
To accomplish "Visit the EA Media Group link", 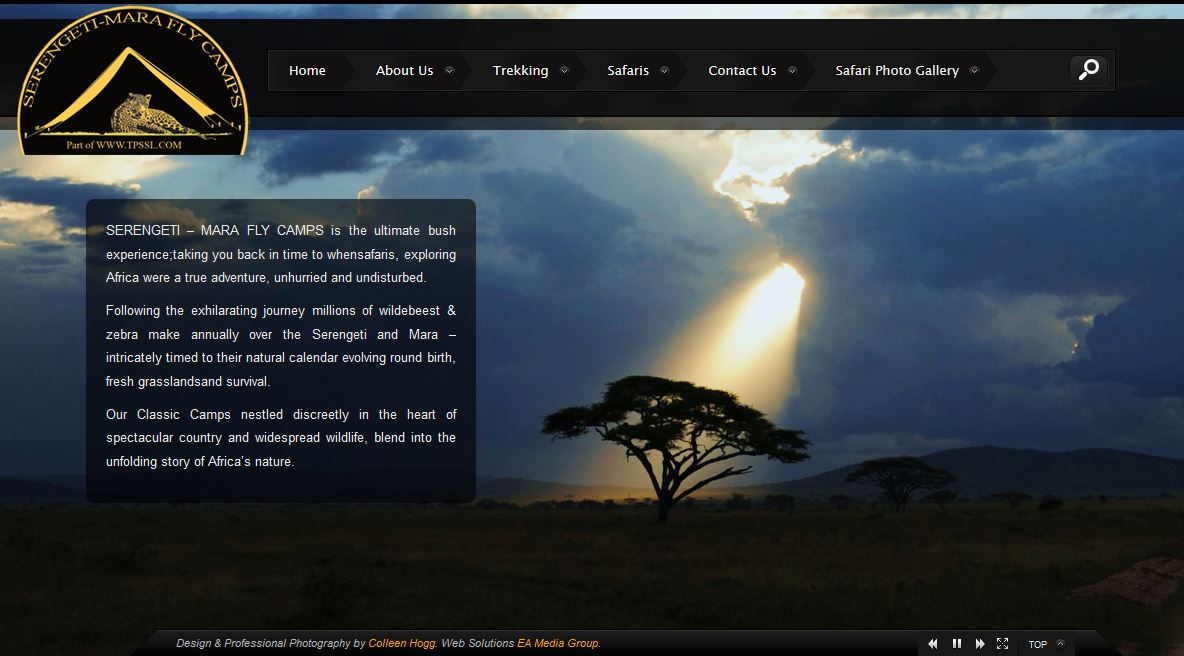I will (x=558, y=643).
